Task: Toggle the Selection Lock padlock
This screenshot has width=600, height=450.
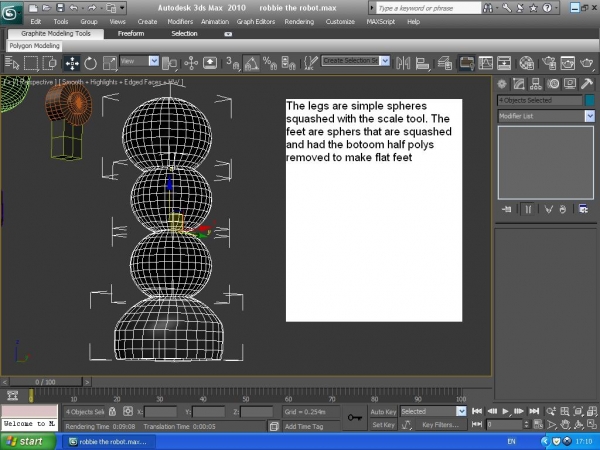Action: tap(112, 412)
